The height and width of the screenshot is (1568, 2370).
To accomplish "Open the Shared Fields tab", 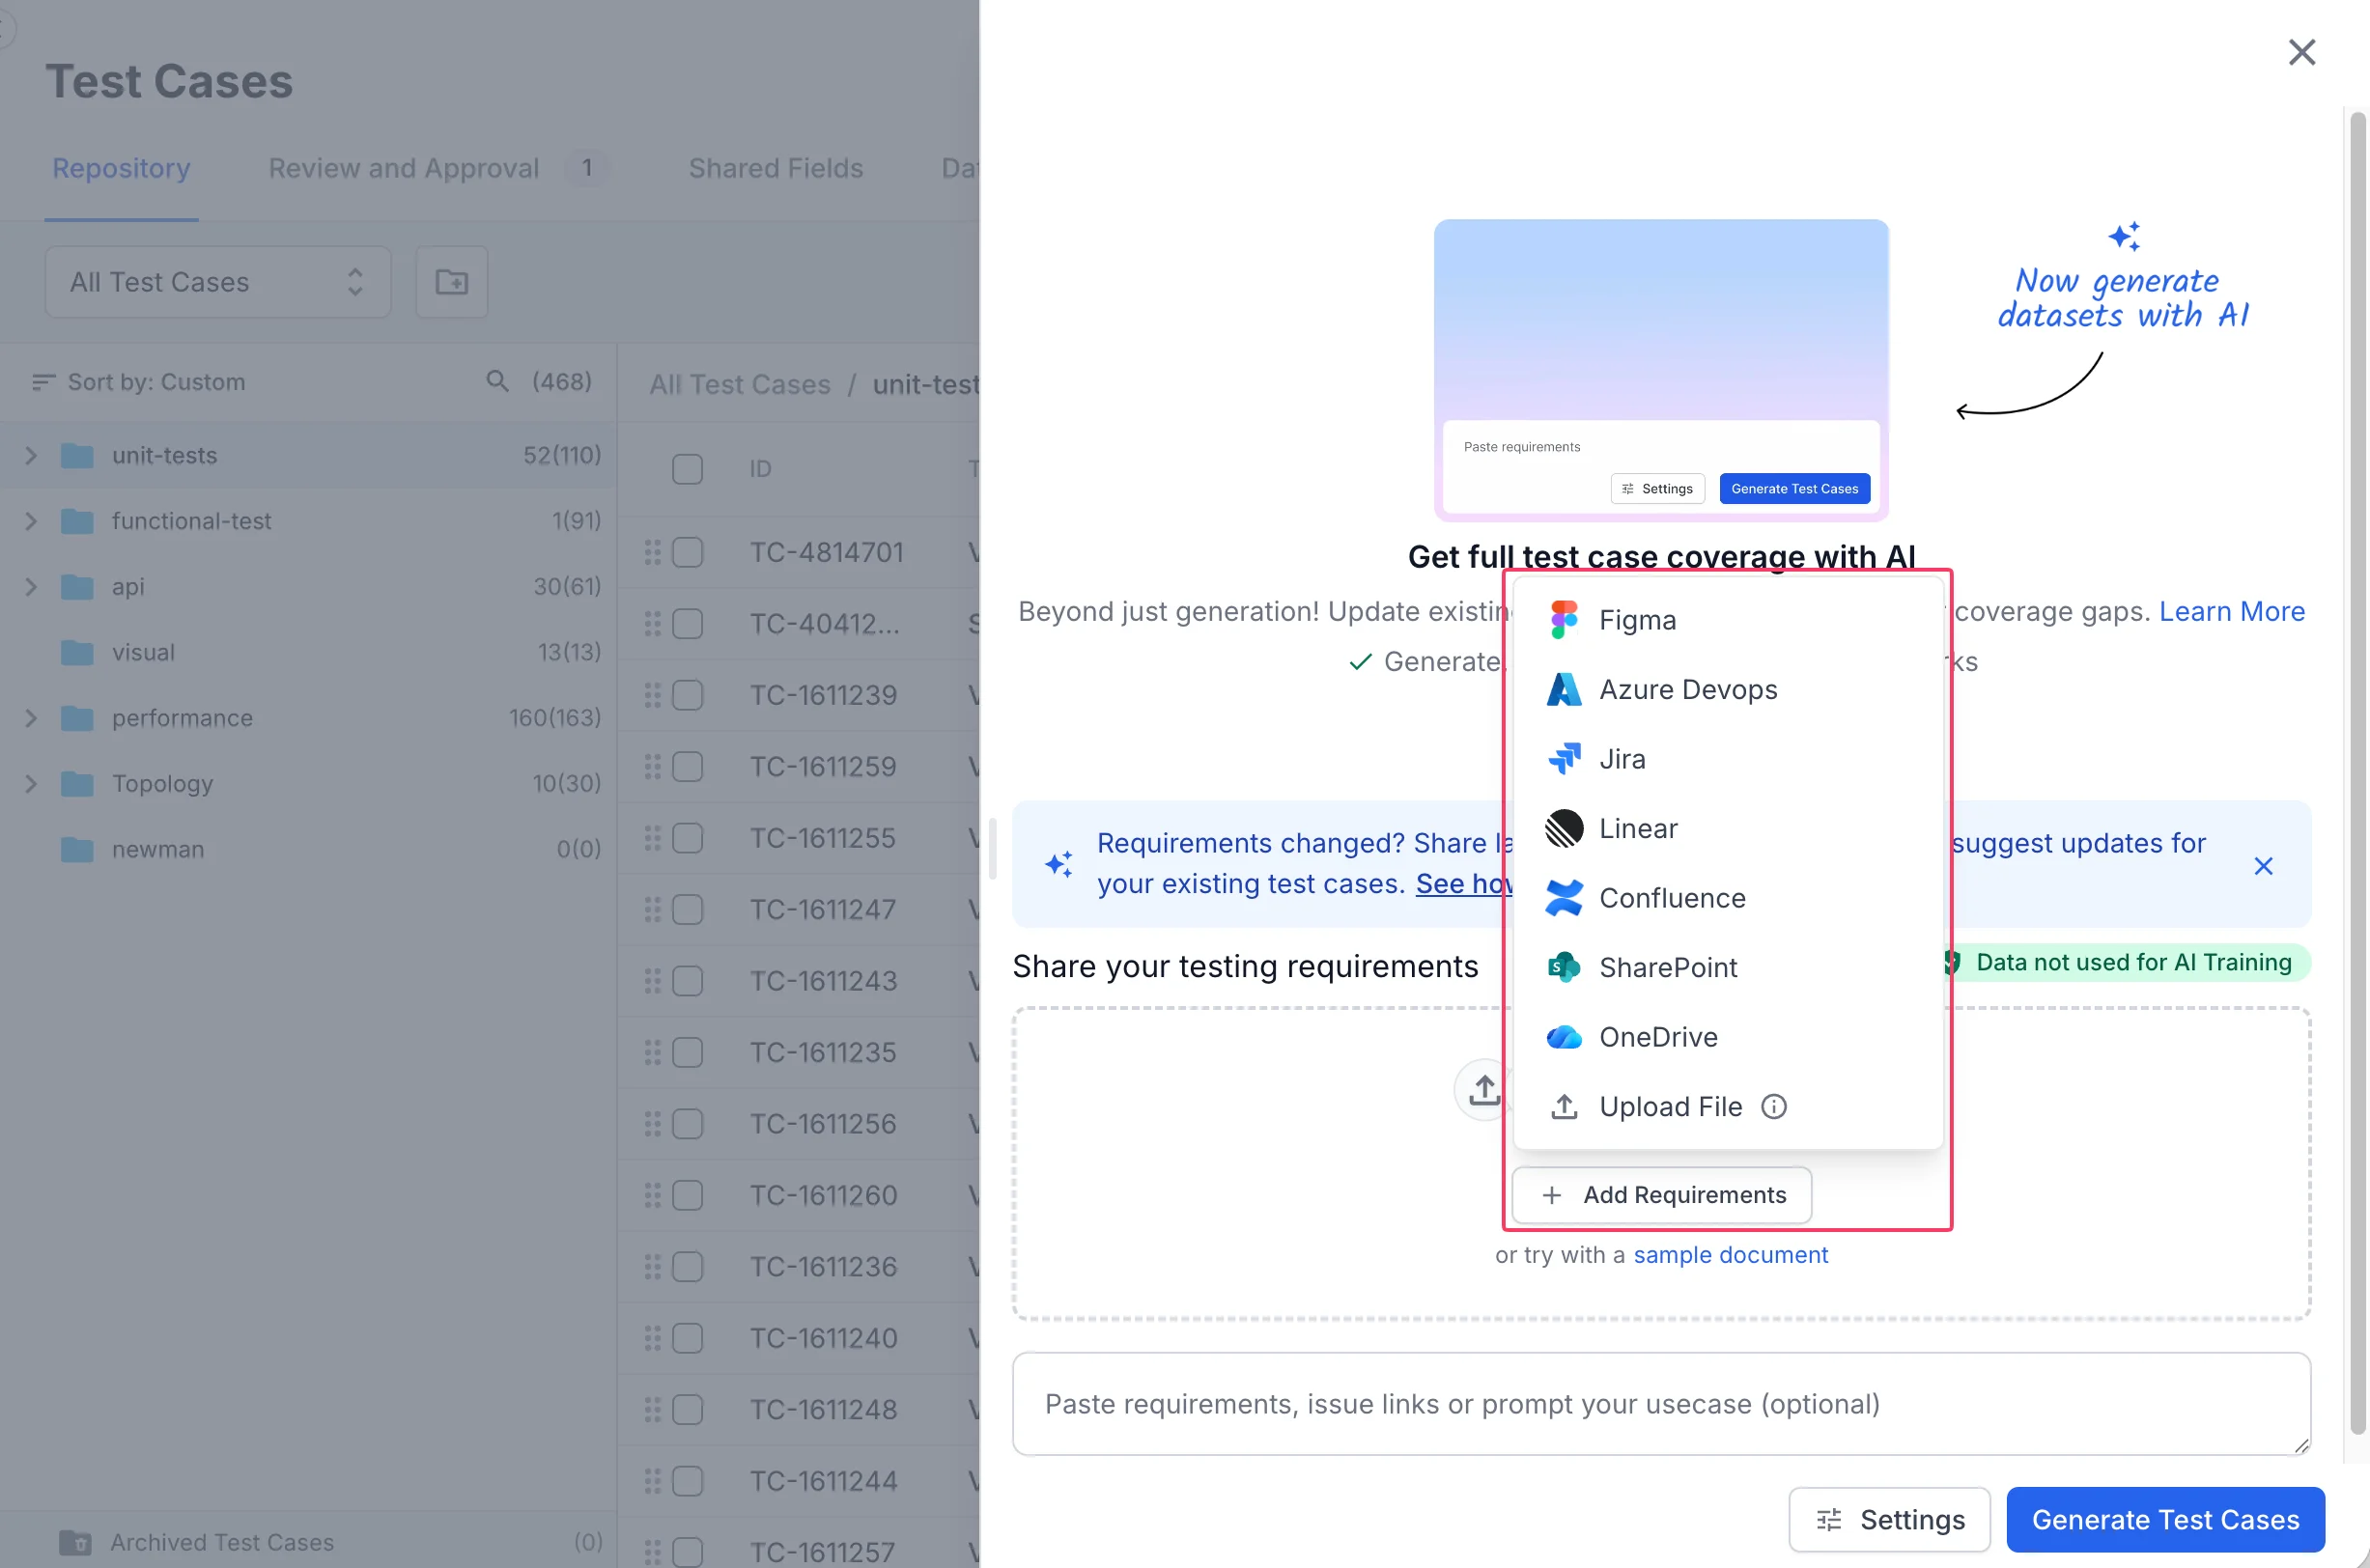I will pyautogui.click(x=776, y=168).
